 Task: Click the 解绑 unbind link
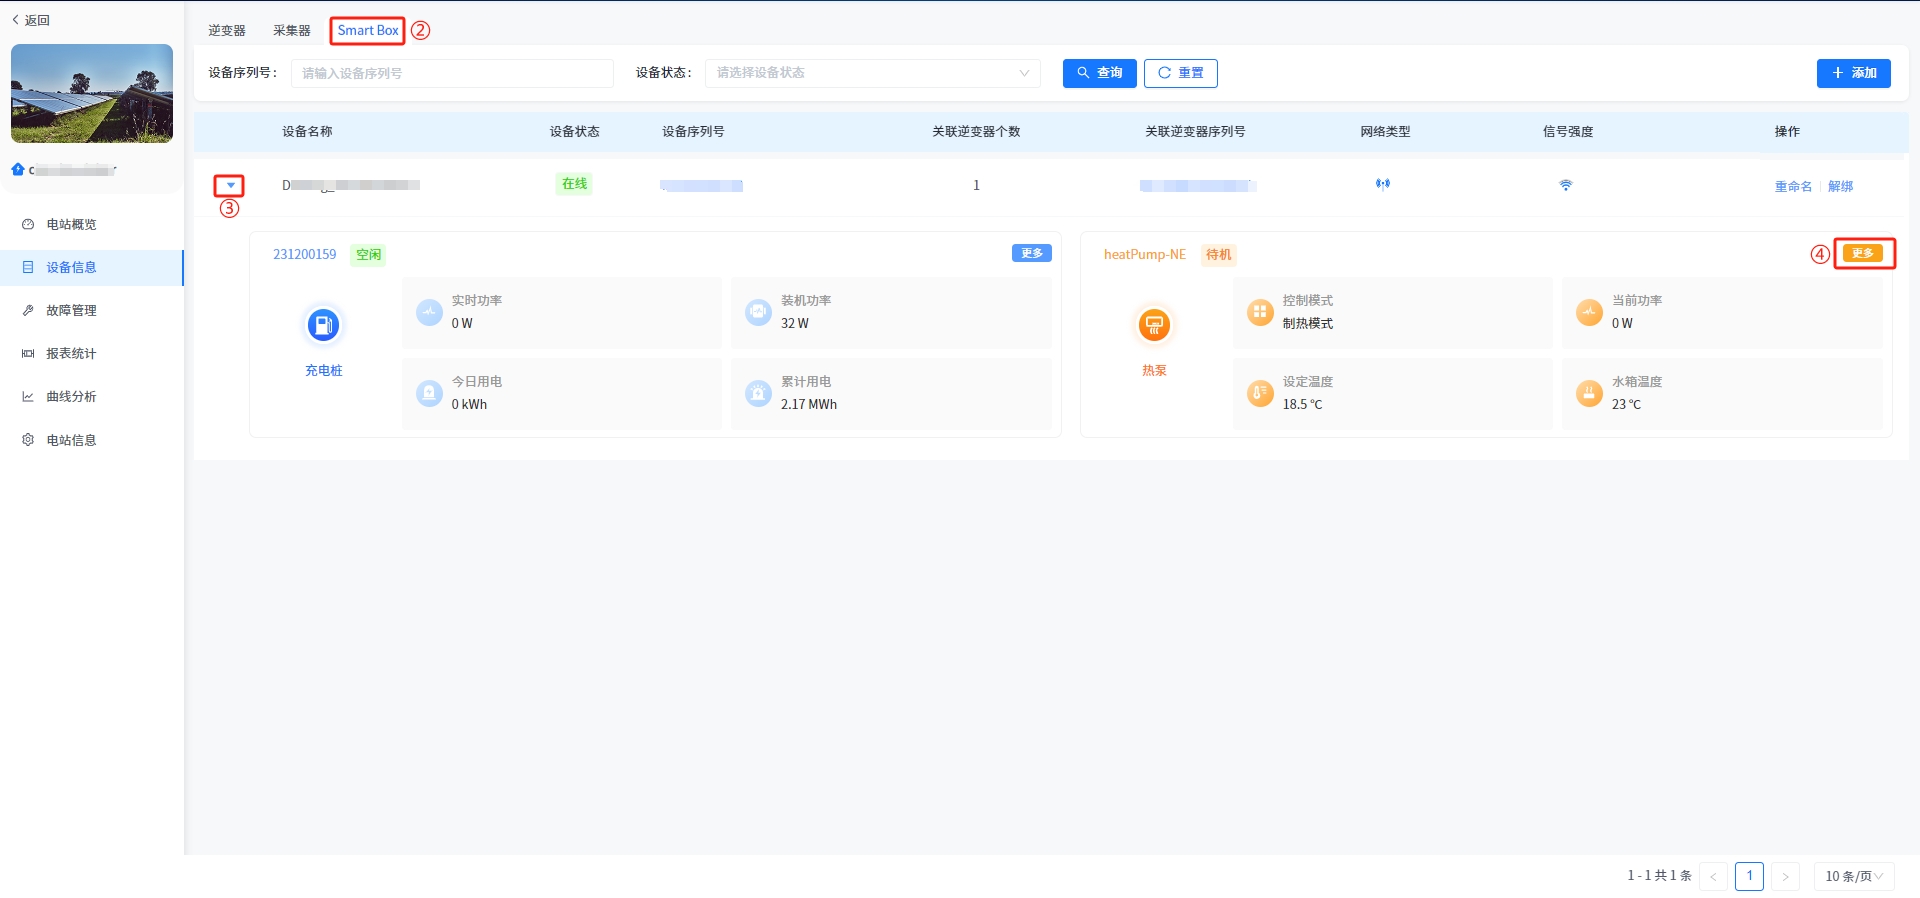[1840, 186]
